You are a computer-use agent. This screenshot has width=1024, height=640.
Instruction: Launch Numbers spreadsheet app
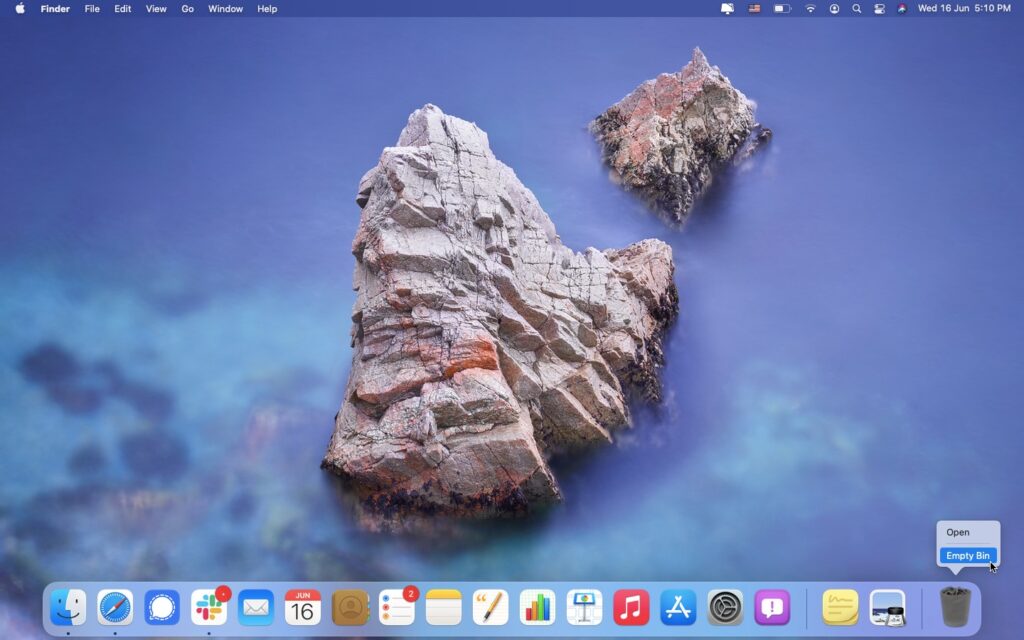pyautogui.click(x=537, y=605)
